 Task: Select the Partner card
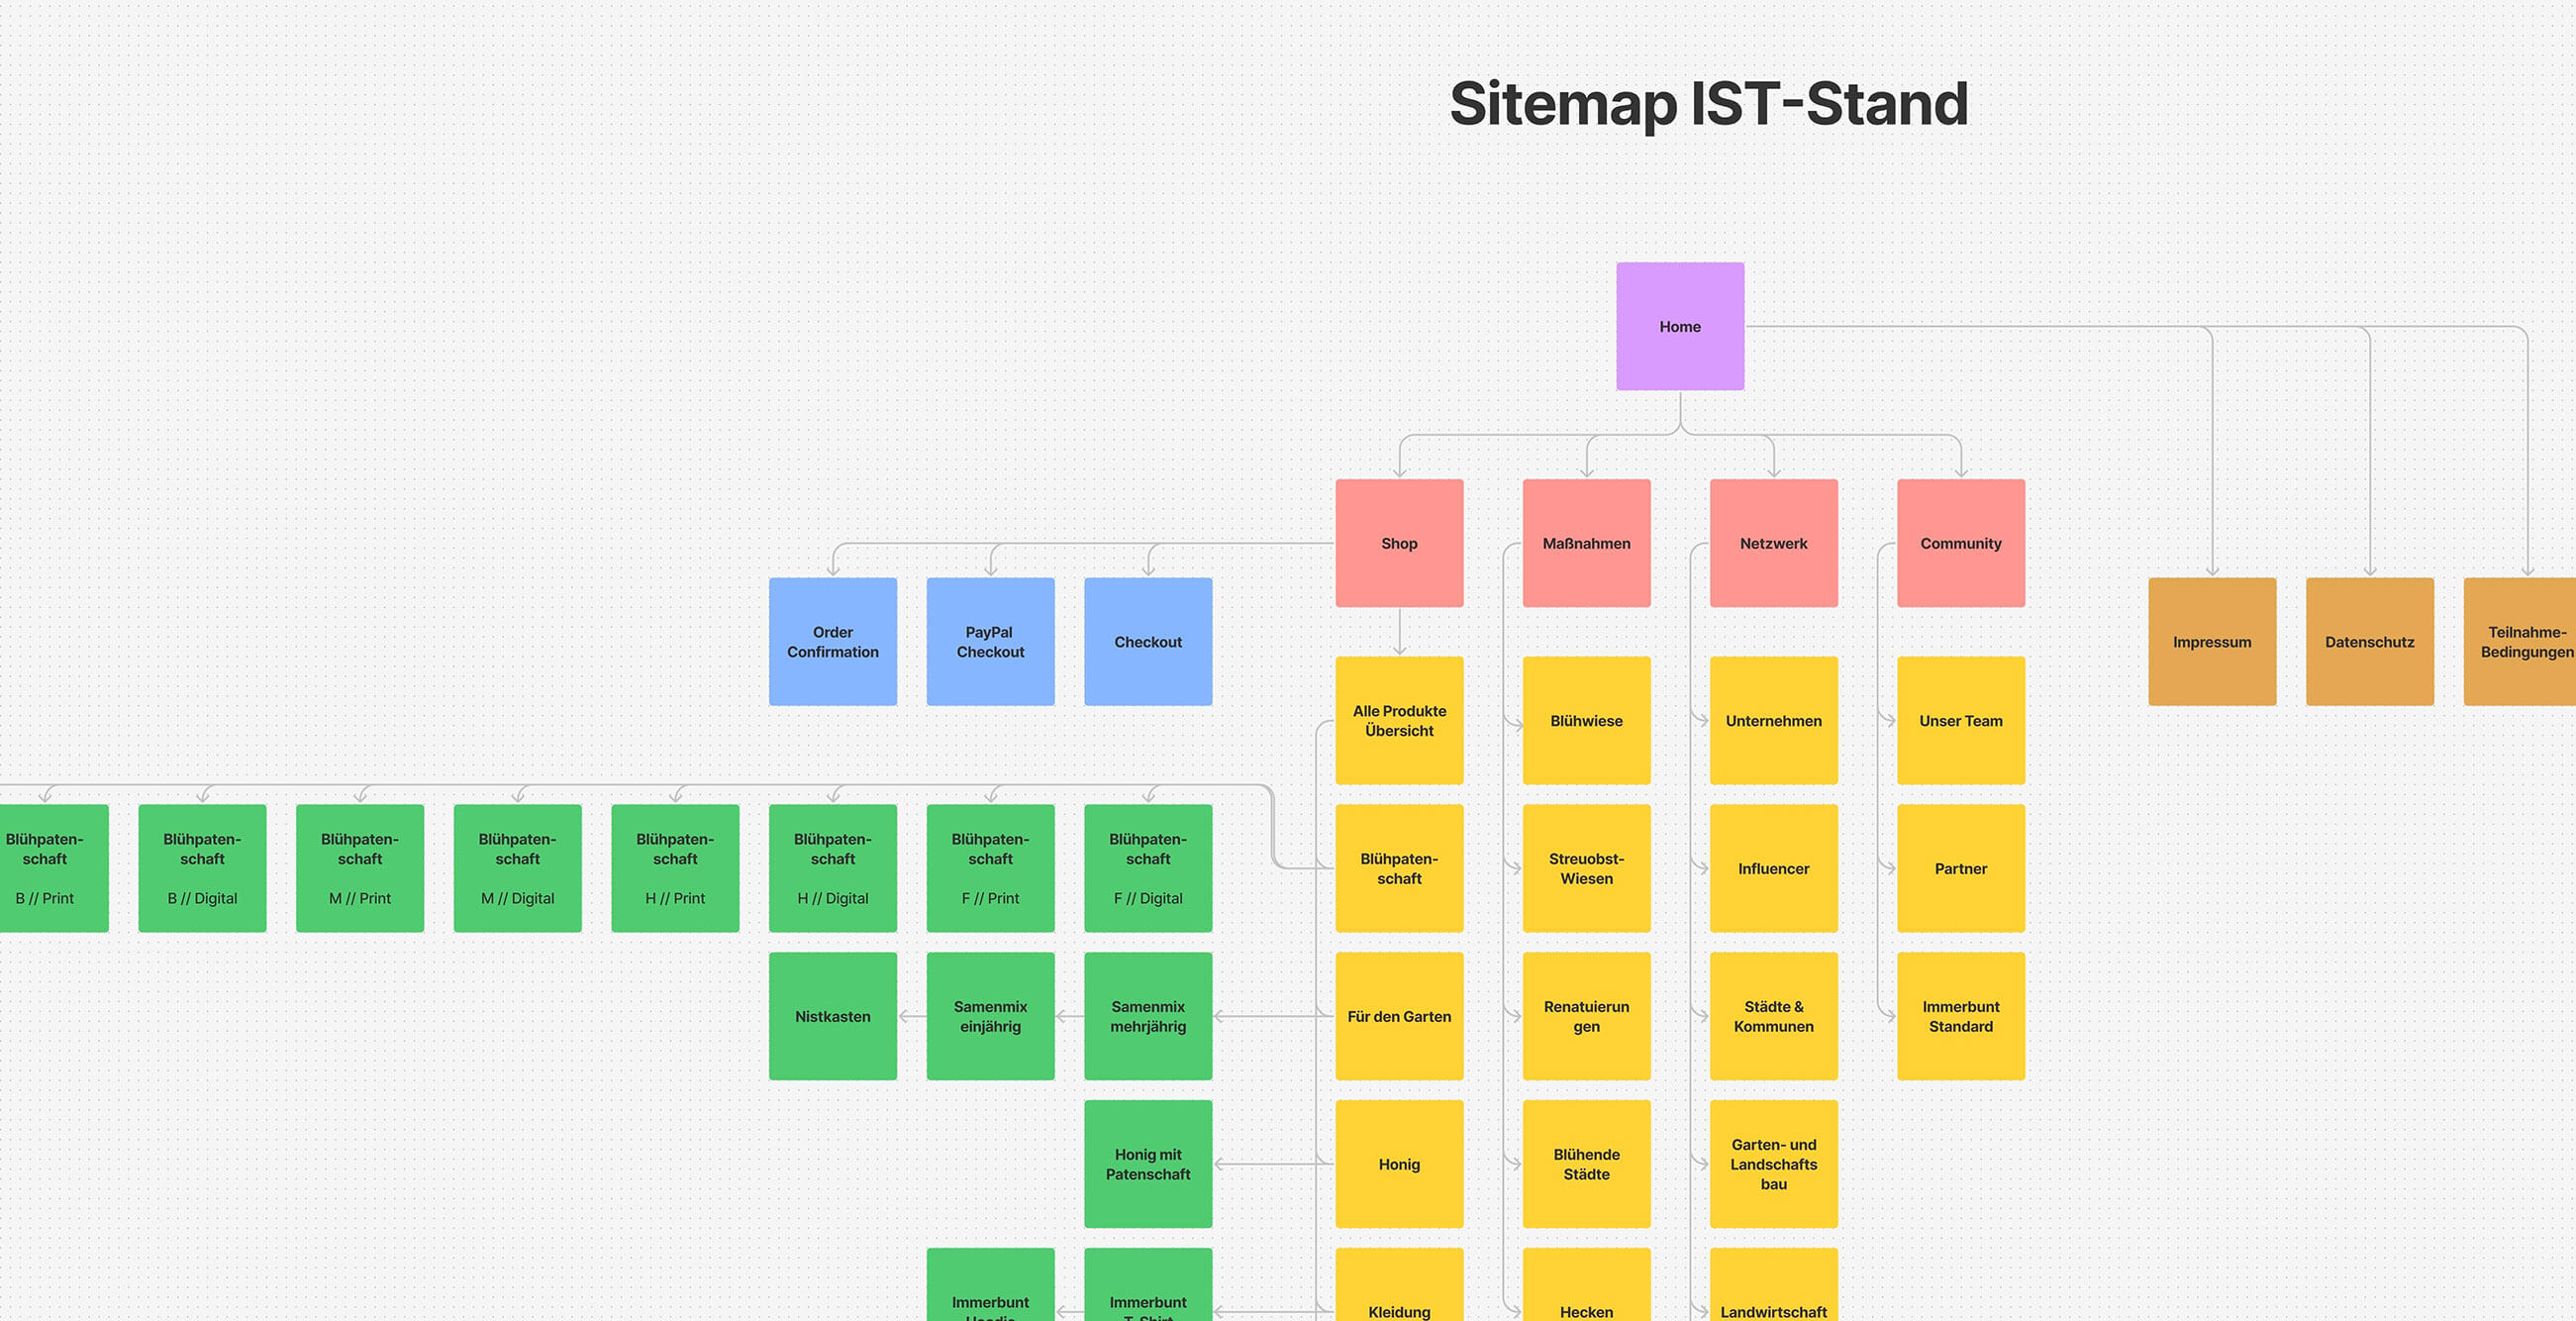[1961, 868]
